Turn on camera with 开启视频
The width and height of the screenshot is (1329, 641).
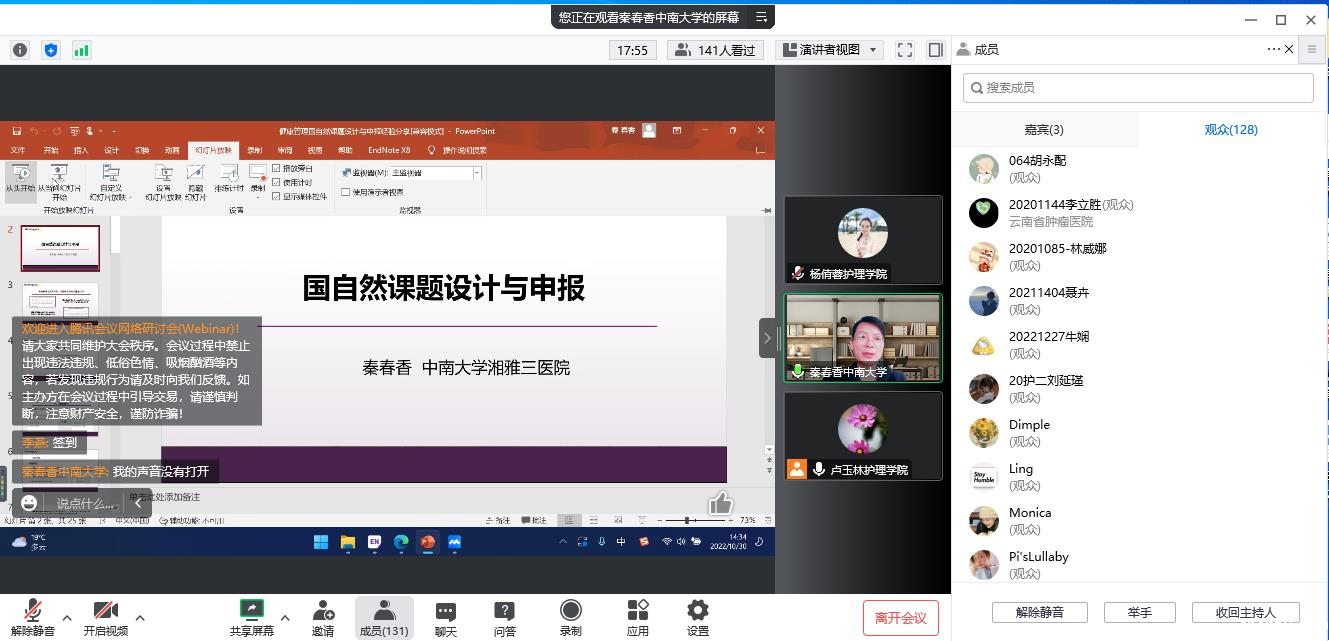pos(105,617)
